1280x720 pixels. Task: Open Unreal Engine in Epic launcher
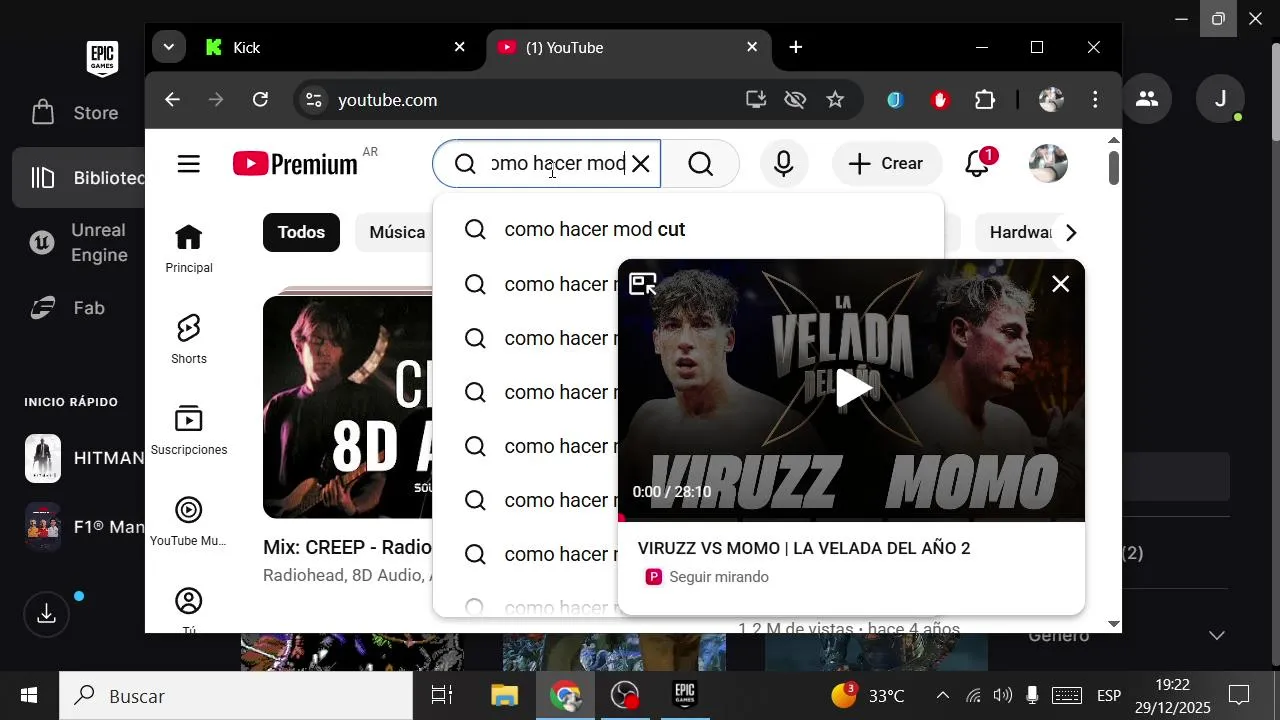(80, 243)
